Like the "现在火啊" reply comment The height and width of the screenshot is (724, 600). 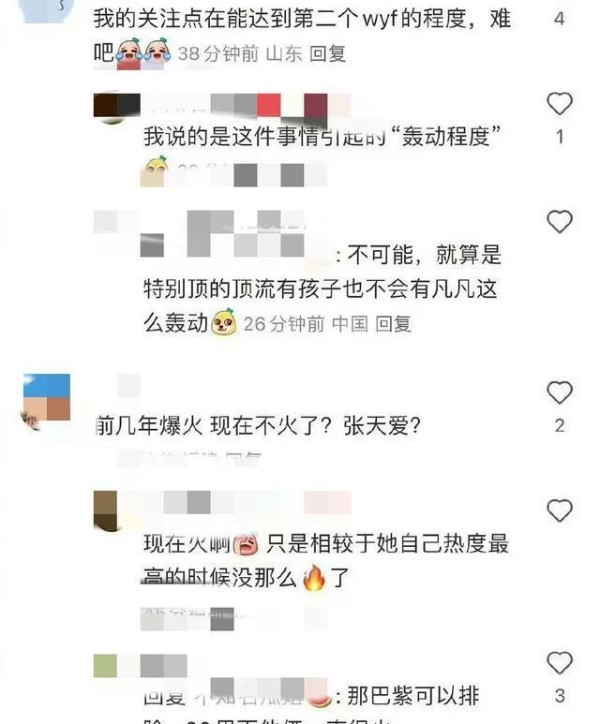coord(559,511)
